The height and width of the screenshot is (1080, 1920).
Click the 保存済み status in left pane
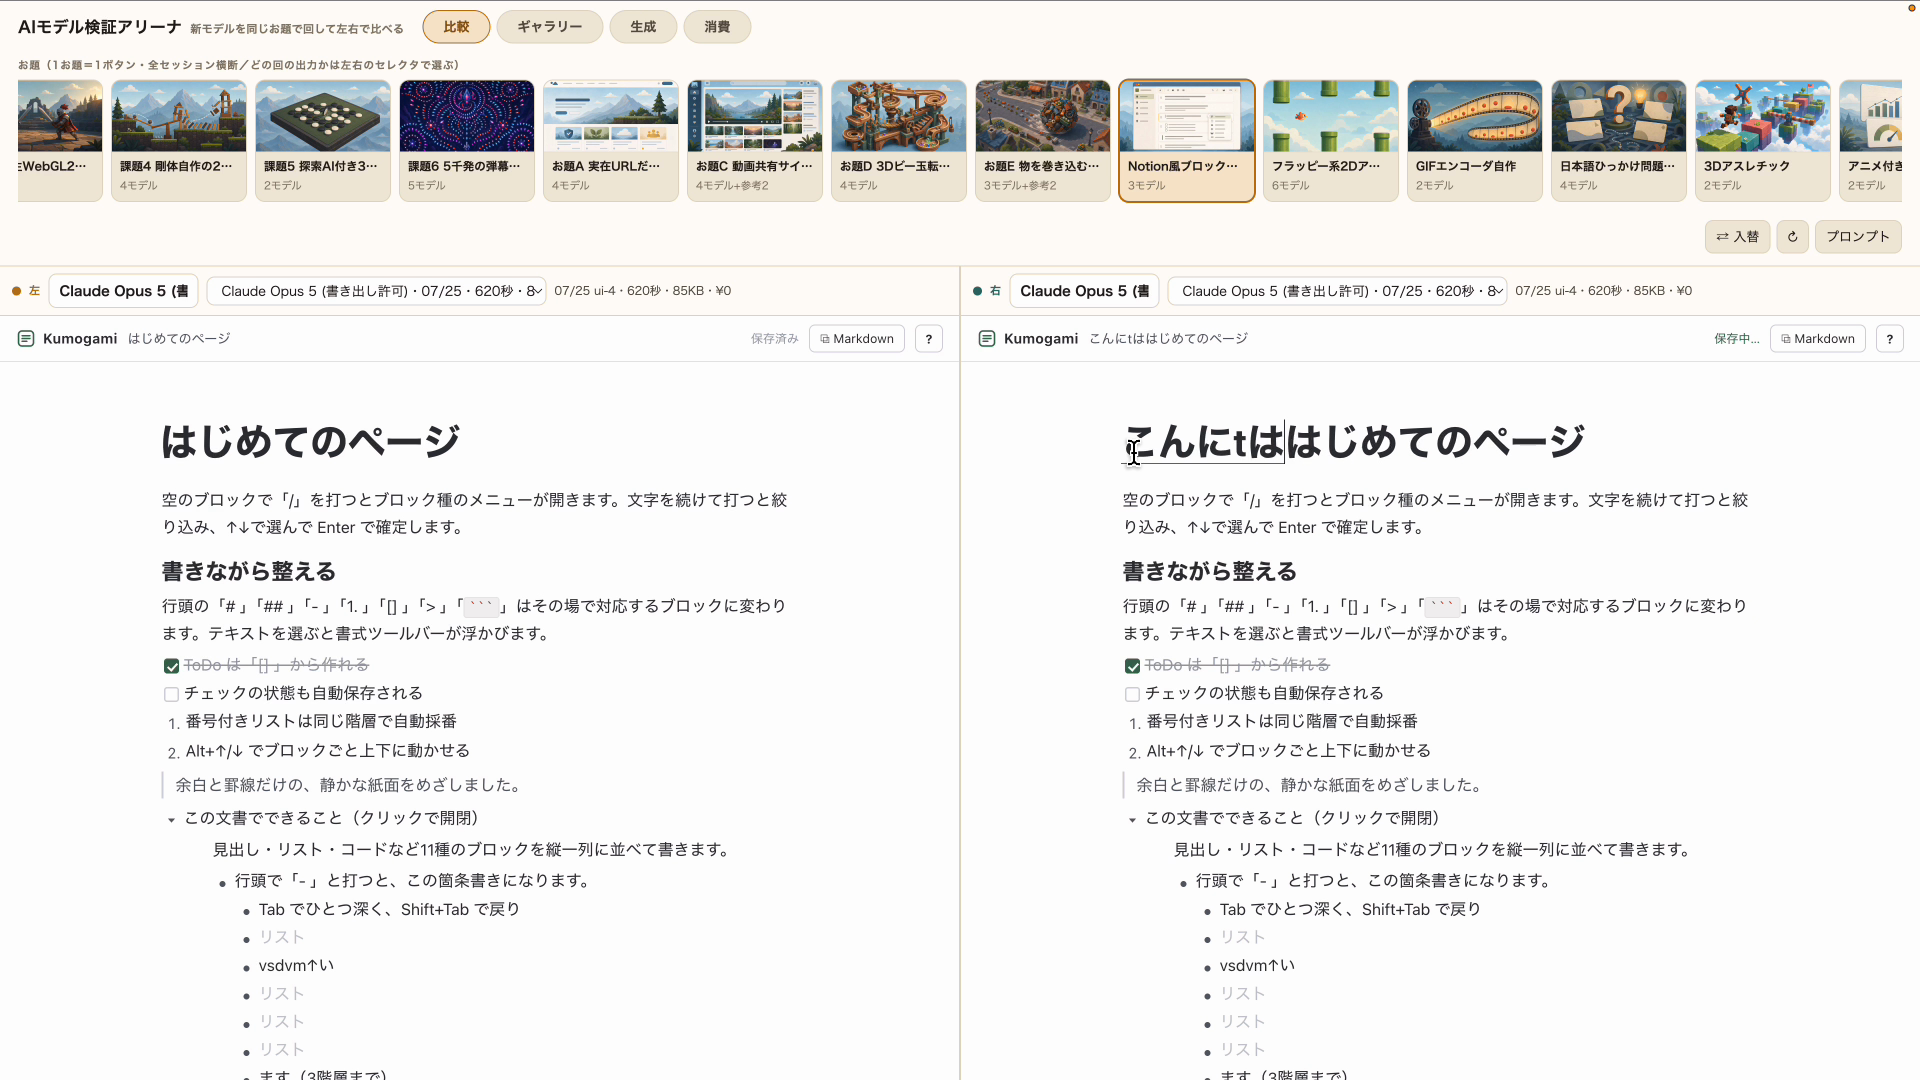775,339
